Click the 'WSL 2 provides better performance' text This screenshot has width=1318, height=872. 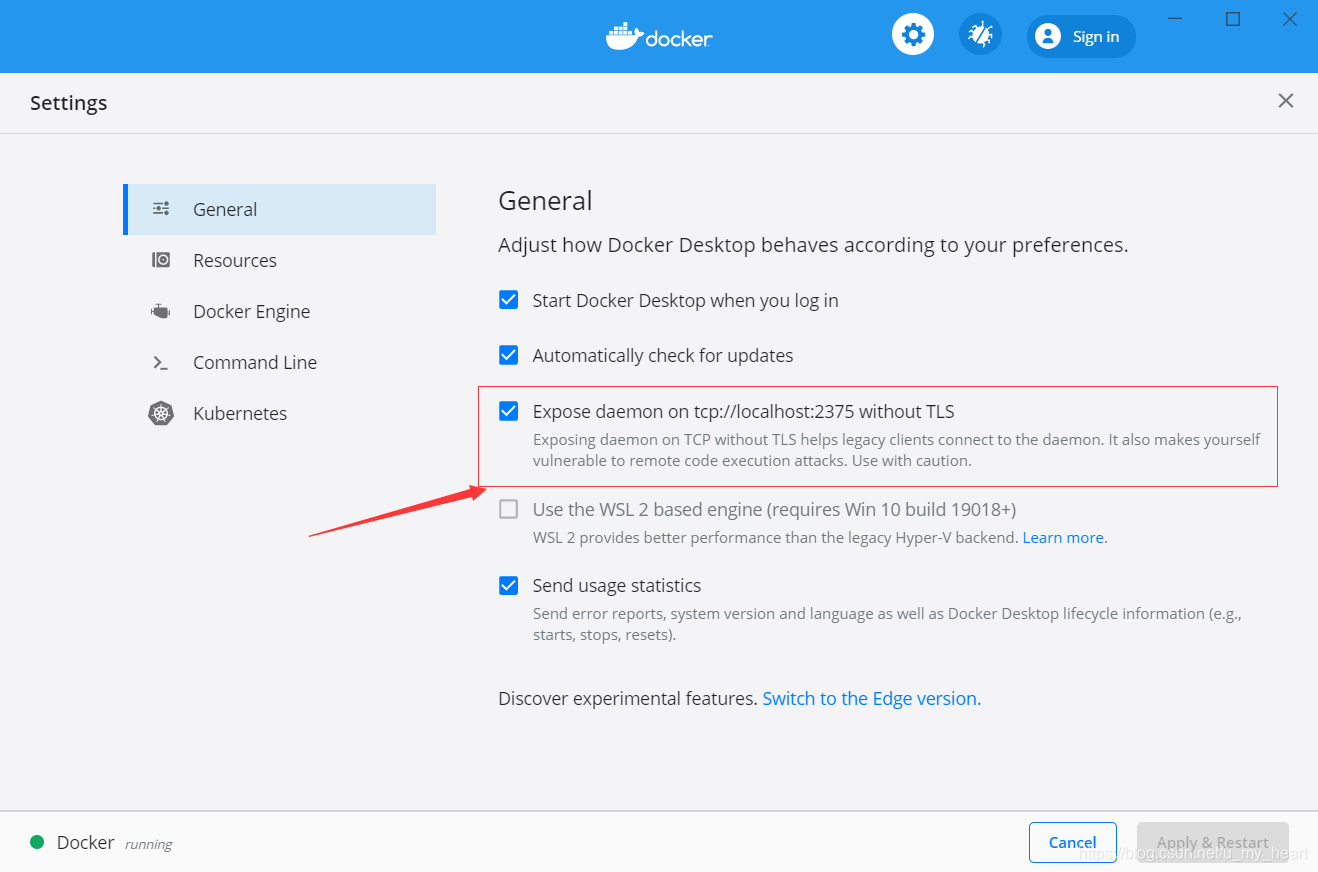tap(776, 537)
